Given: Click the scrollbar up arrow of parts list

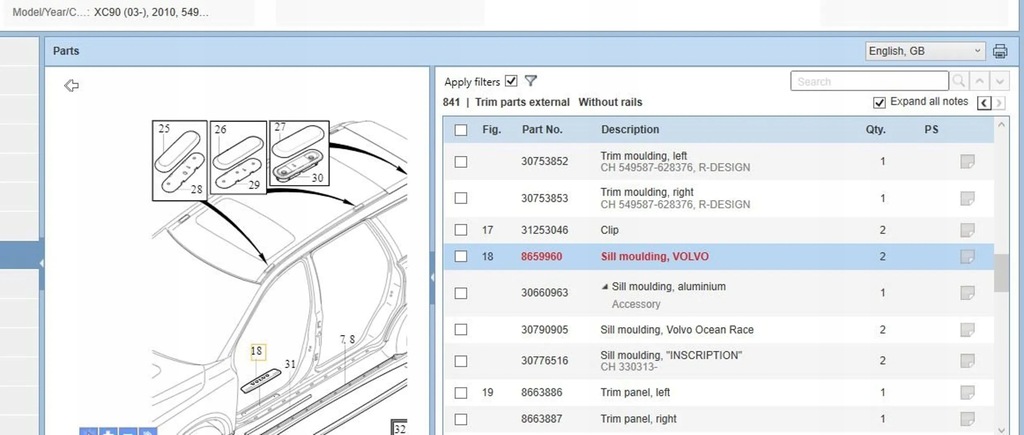Looking at the screenshot, I should click(1001, 124).
